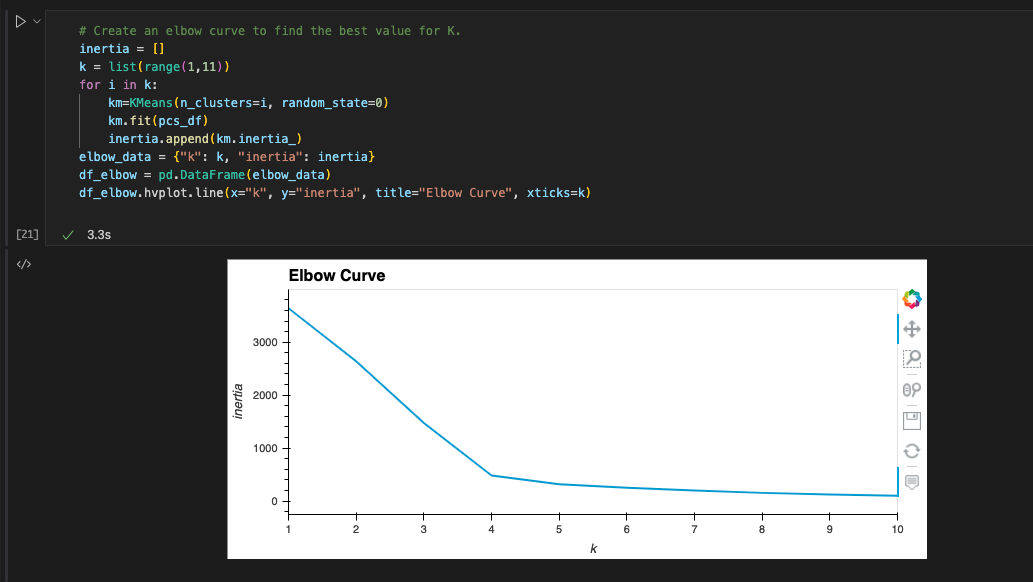Click y-axis tick label 3000
The height and width of the screenshot is (582, 1033).
(x=265, y=342)
